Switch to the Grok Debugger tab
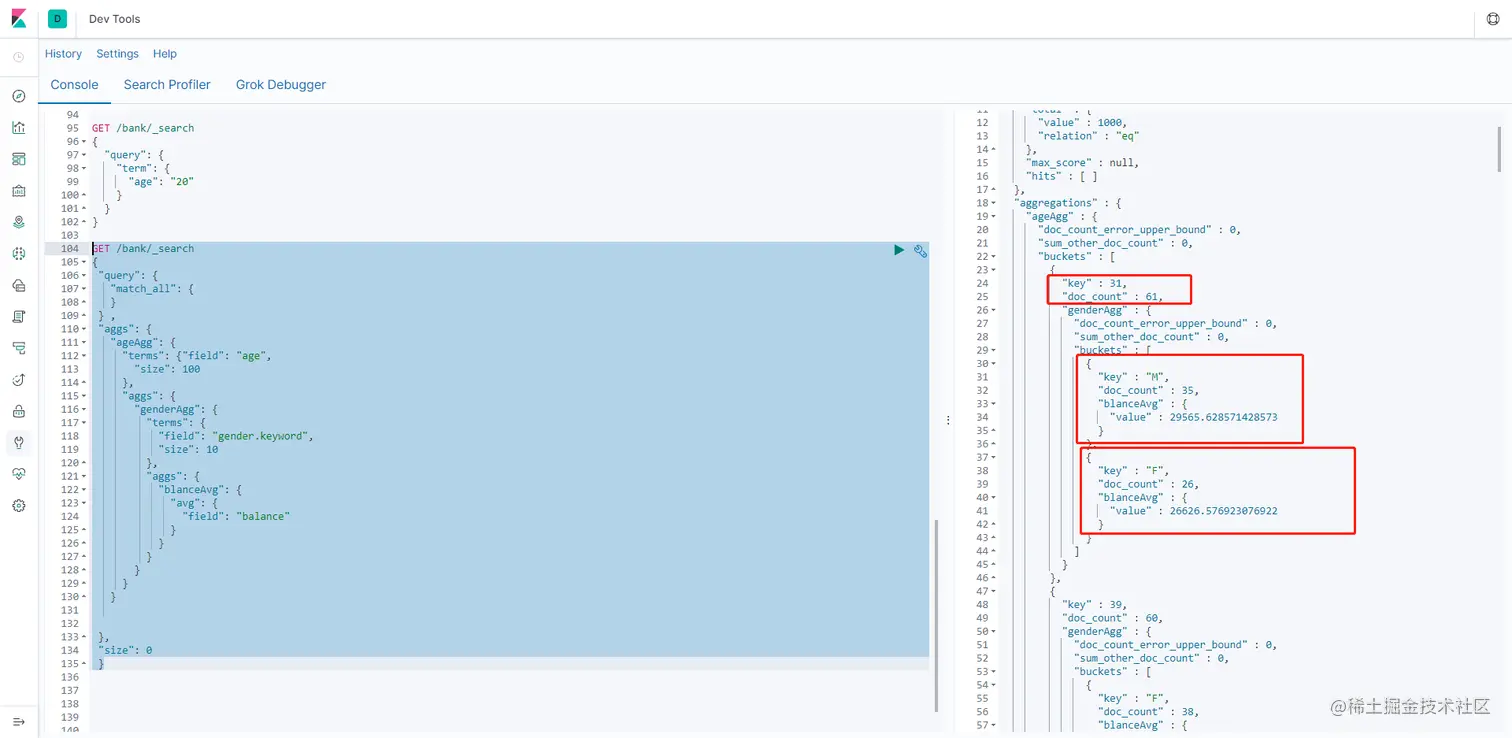1512x738 pixels. 281,85
